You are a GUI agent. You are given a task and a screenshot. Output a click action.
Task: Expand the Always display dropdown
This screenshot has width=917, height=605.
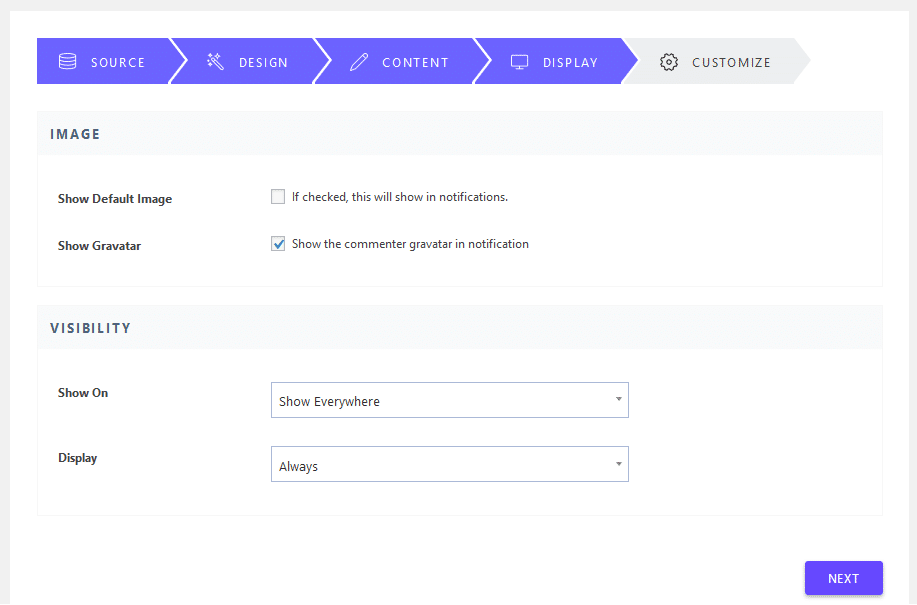click(449, 464)
